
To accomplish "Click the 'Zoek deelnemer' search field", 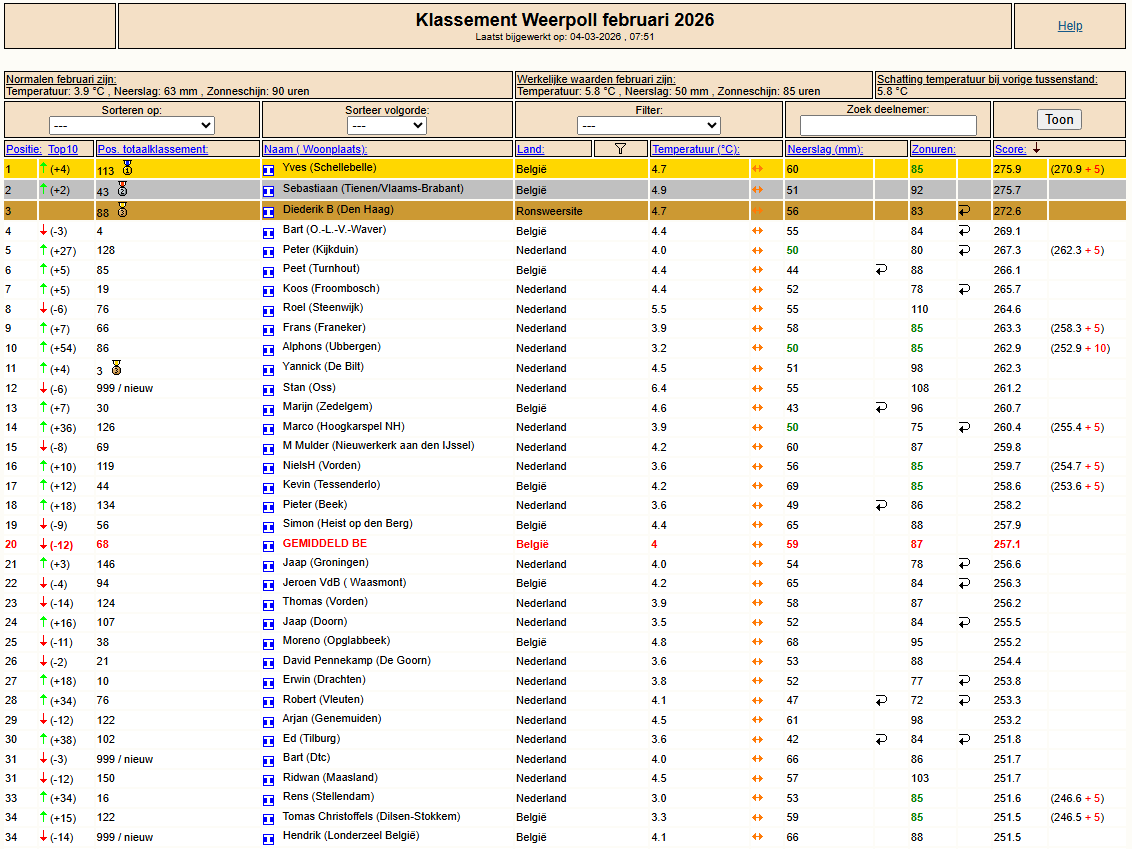I will [888, 126].
